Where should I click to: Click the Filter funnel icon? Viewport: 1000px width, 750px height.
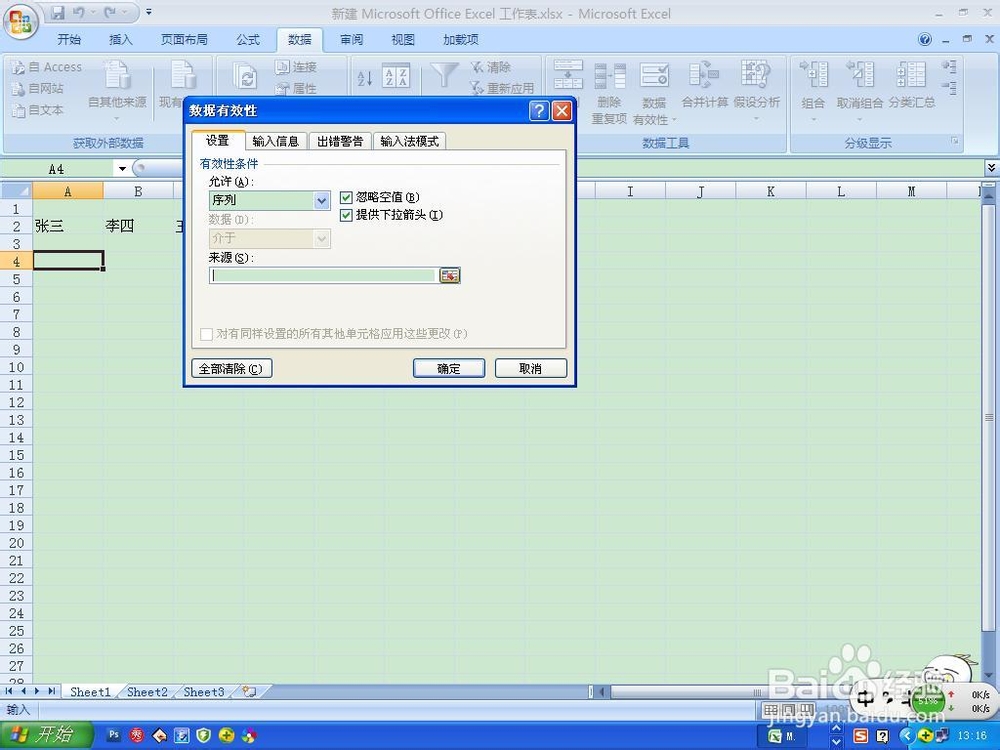point(444,75)
